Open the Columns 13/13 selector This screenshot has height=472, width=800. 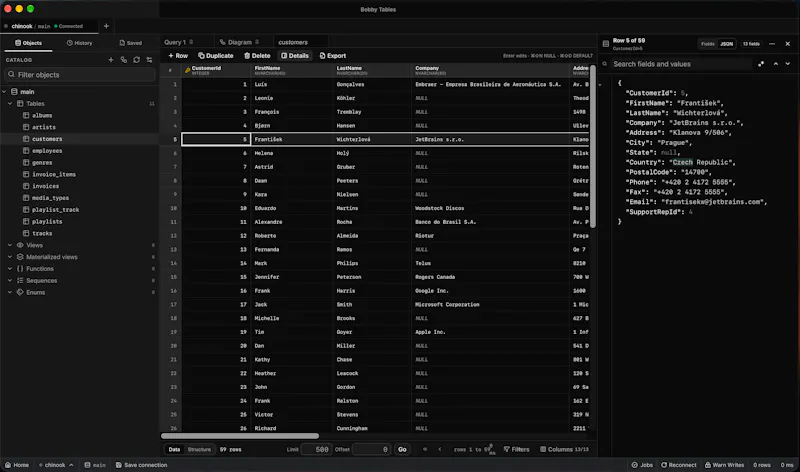coord(564,450)
